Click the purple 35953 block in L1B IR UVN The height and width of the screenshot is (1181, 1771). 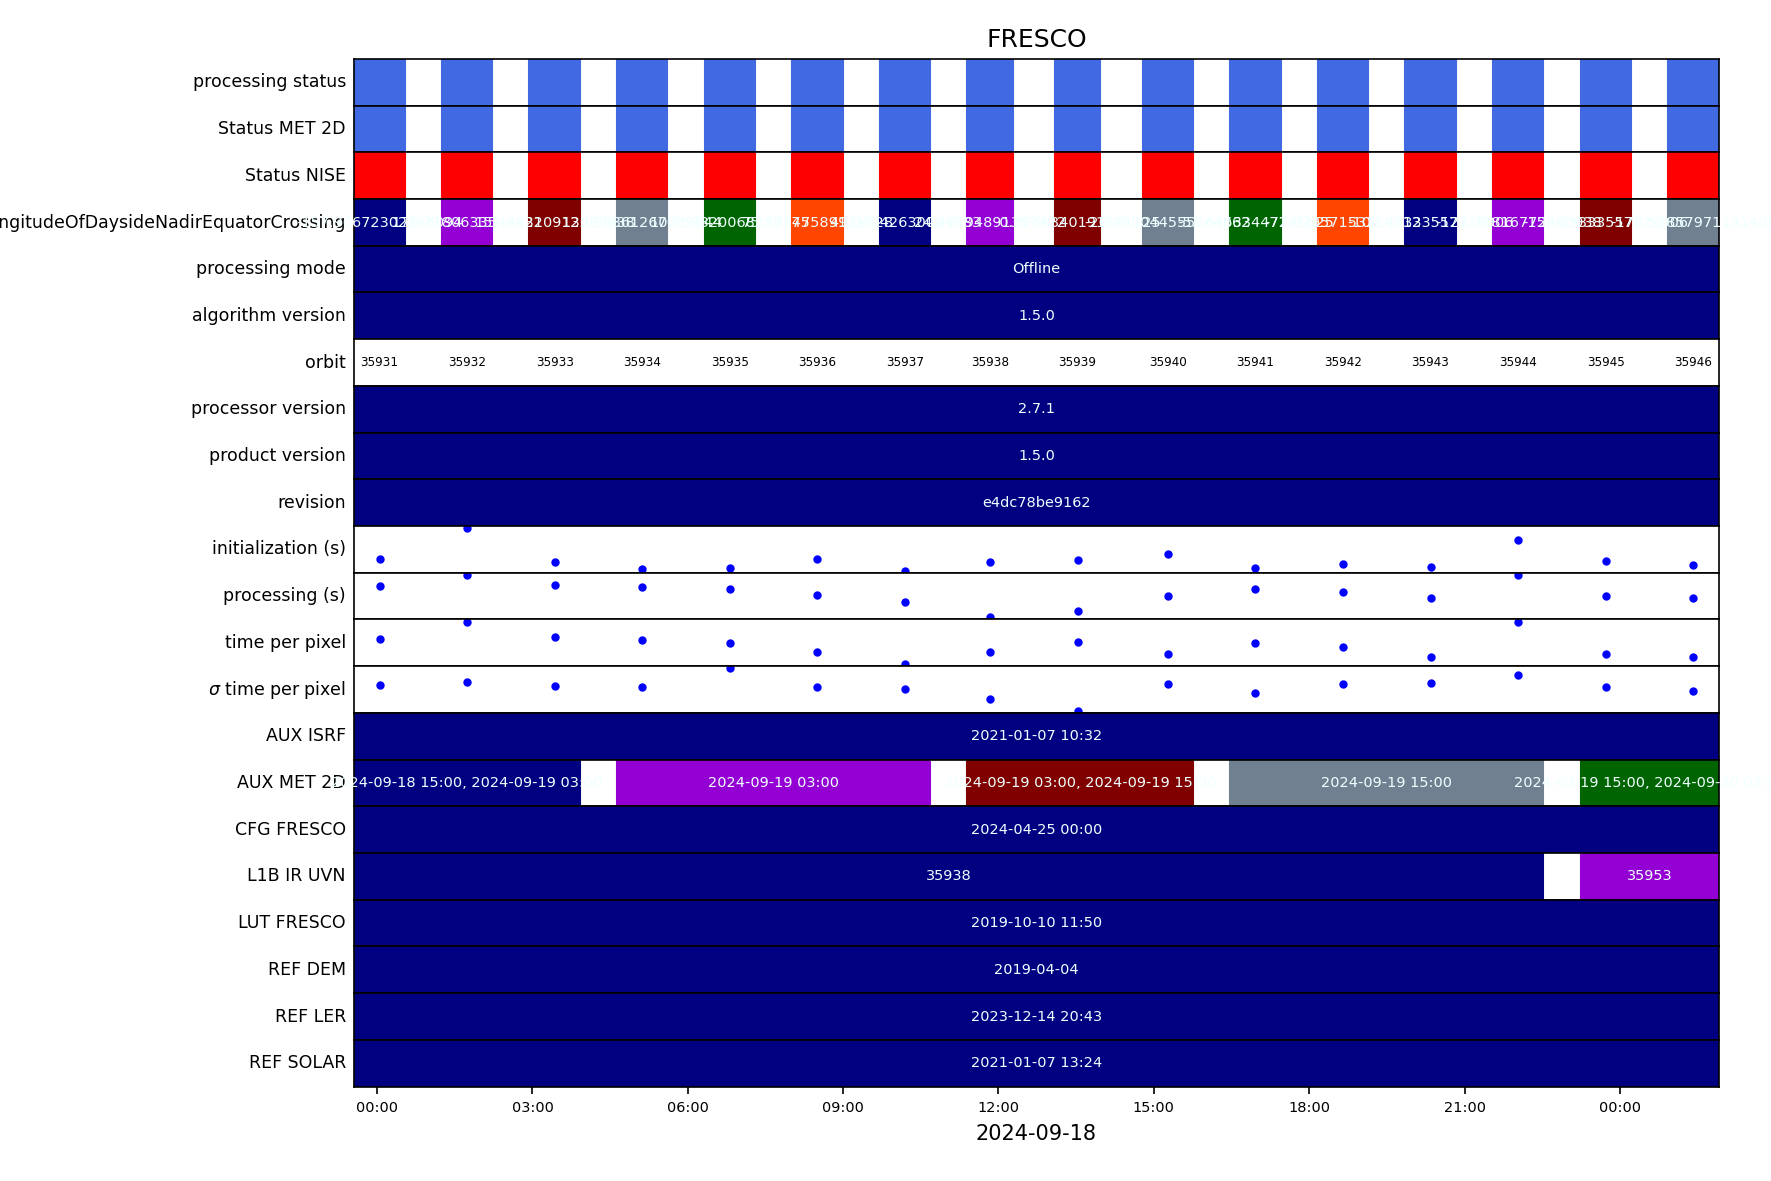pyautogui.click(x=1648, y=876)
